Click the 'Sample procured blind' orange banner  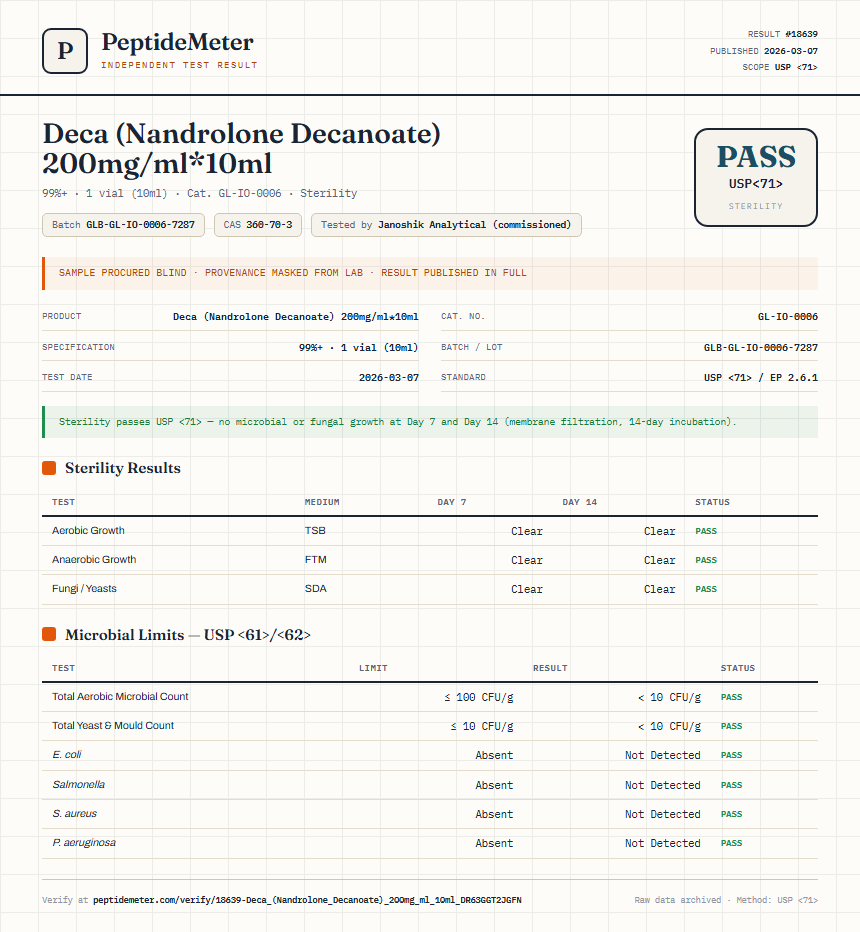[x=430, y=273]
